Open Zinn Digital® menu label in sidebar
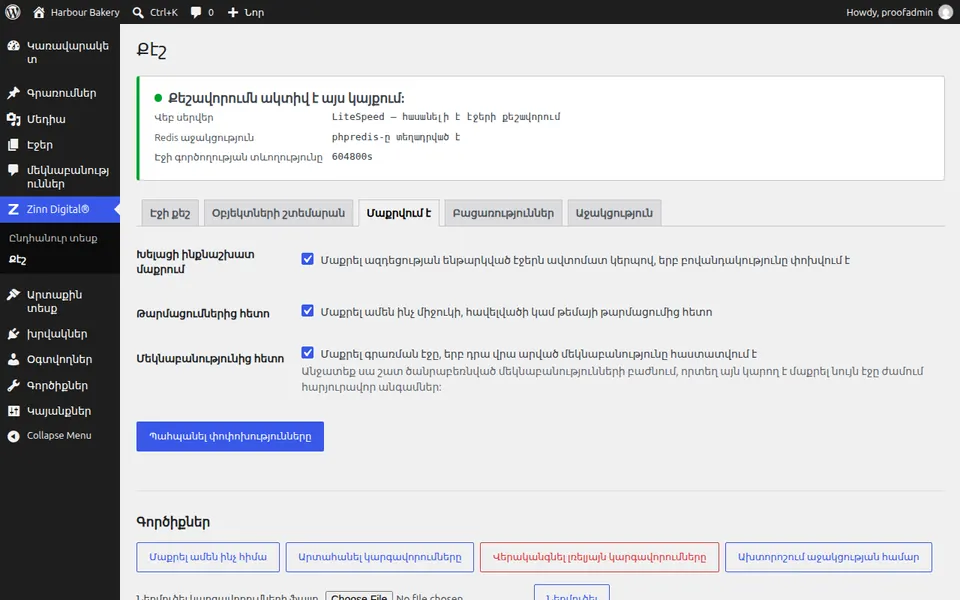Image resolution: width=960 pixels, height=600 pixels. click(58, 209)
